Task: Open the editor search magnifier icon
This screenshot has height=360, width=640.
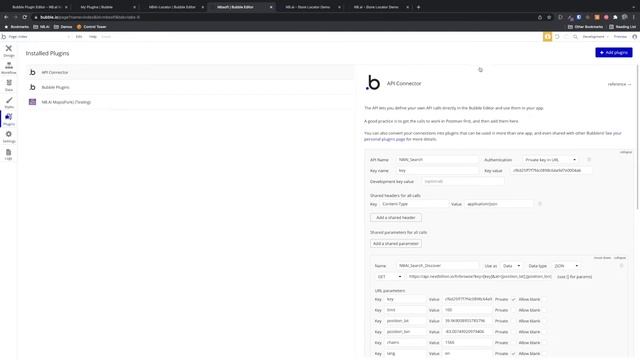Action: coord(575,37)
